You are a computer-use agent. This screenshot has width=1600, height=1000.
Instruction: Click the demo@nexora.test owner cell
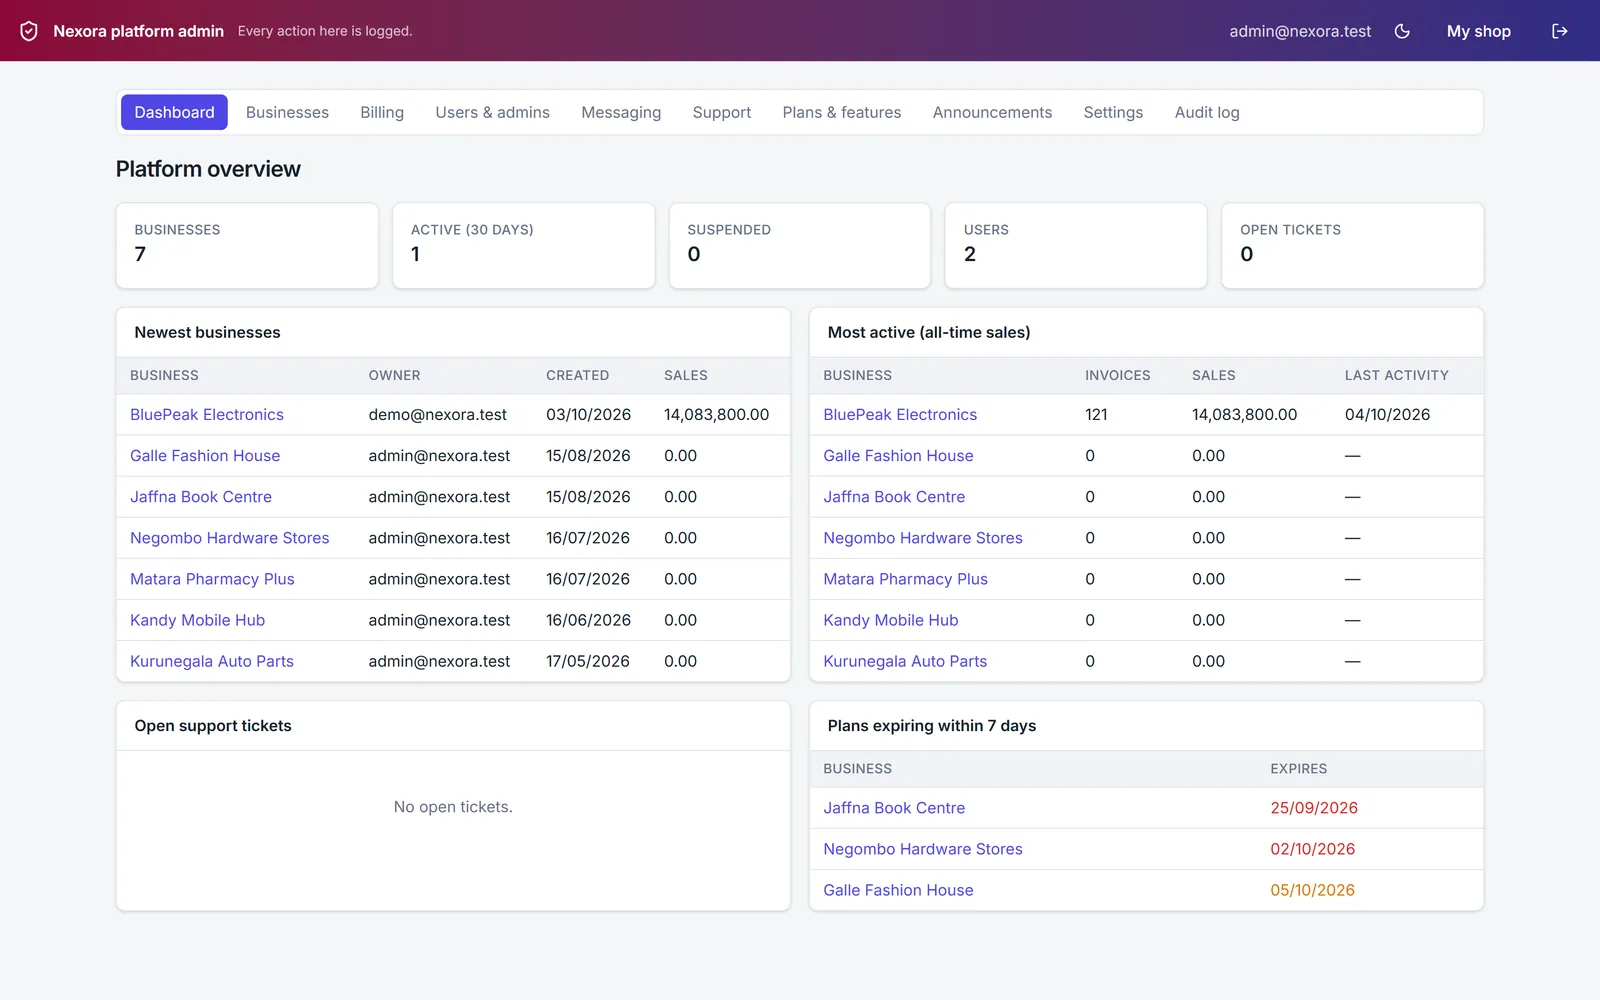pos(437,414)
